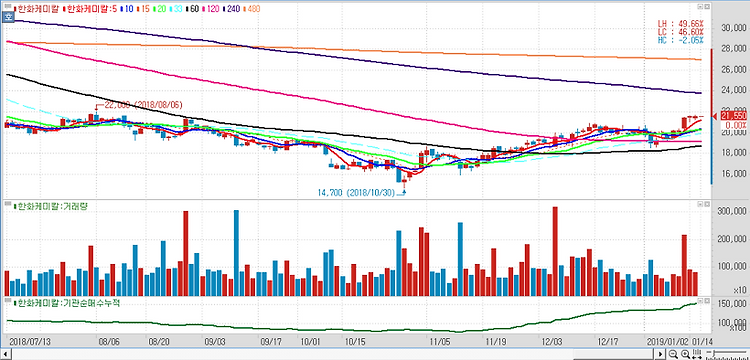750x360 pixels.
Task: Click the chart width arrows icon
Action: tap(696, 354)
